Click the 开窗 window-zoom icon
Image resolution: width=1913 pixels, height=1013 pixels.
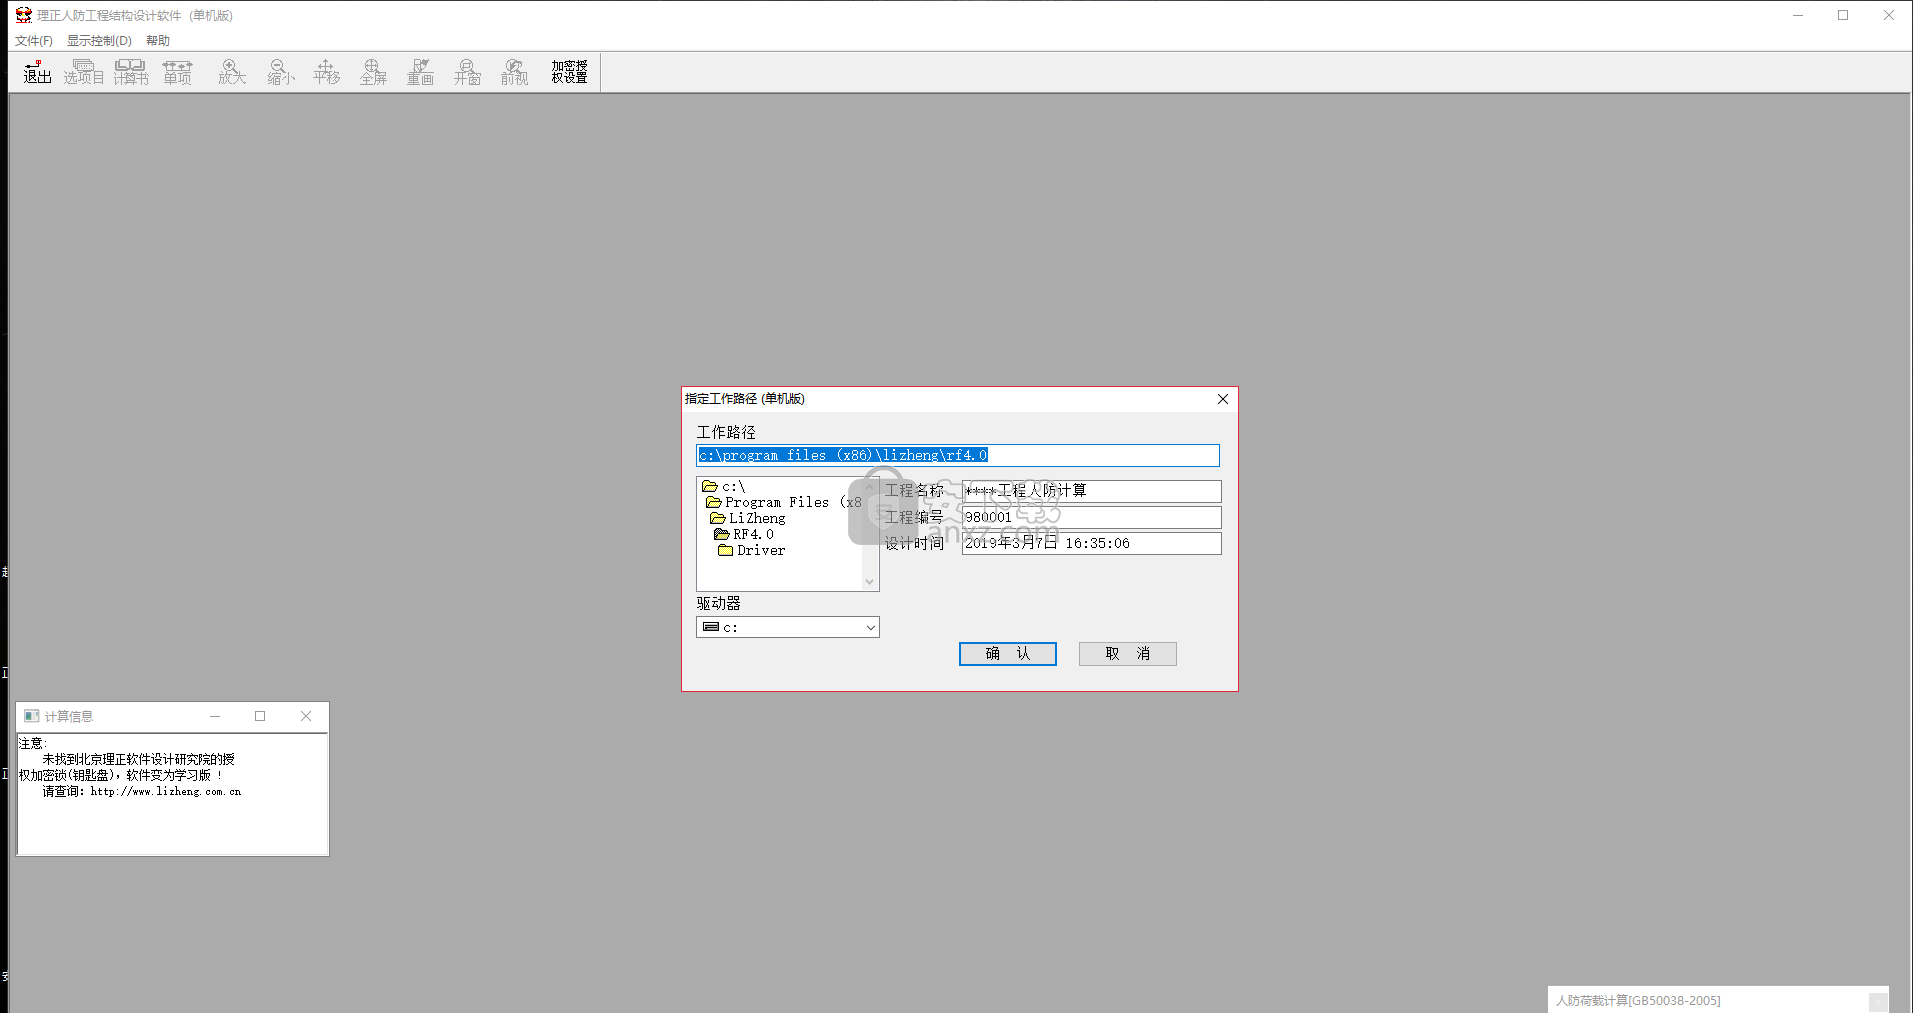pos(467,72)
